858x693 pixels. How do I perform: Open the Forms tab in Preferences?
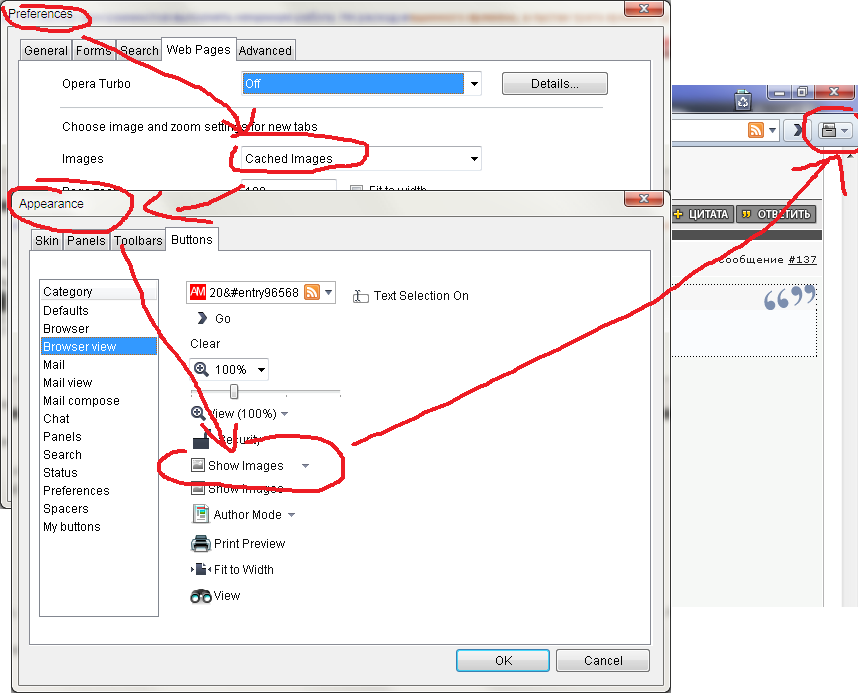[94, 50]
